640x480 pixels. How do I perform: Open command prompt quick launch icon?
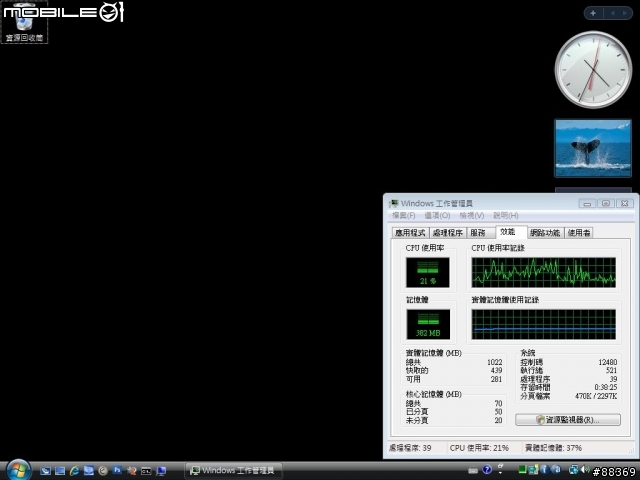point(146,471)
